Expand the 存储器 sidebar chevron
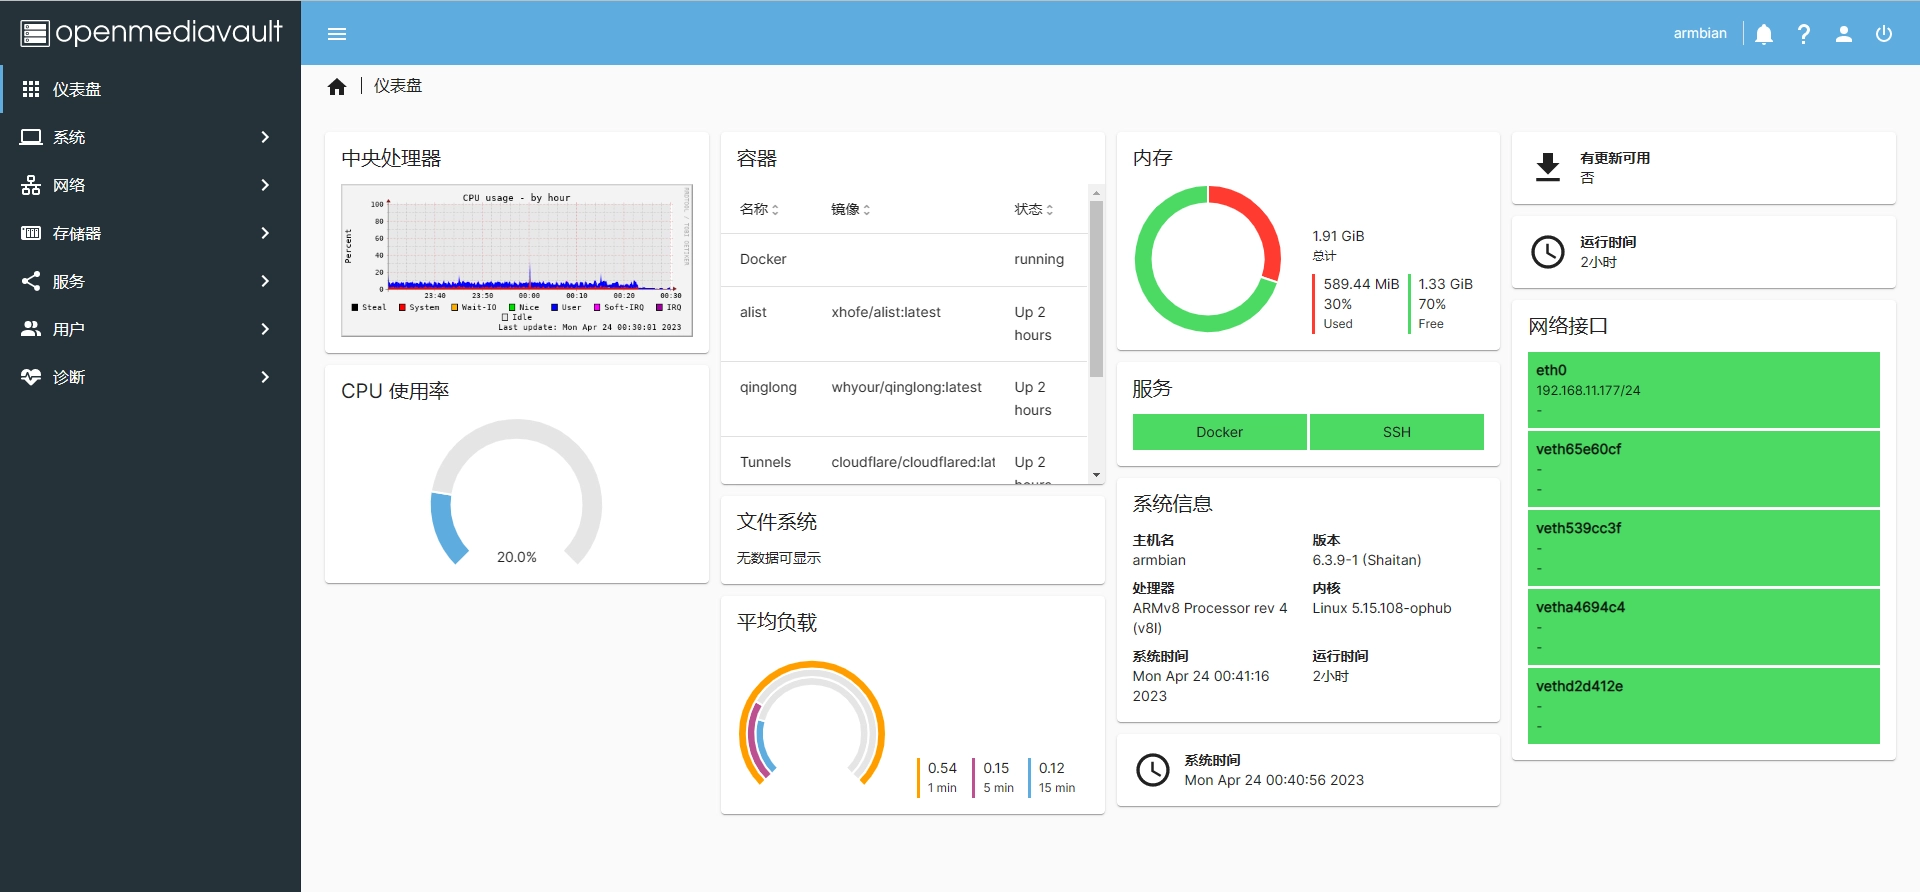This screenshot has width=1920, height=892. [x=265, y=233]
